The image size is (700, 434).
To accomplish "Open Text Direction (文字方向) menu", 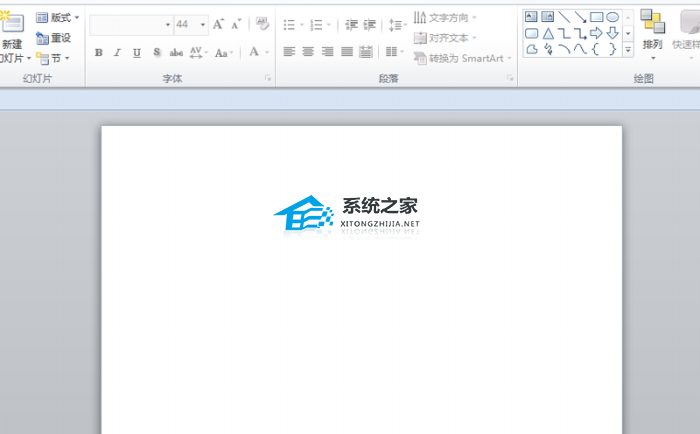I will pyautogui.click(x=445, y=18).
